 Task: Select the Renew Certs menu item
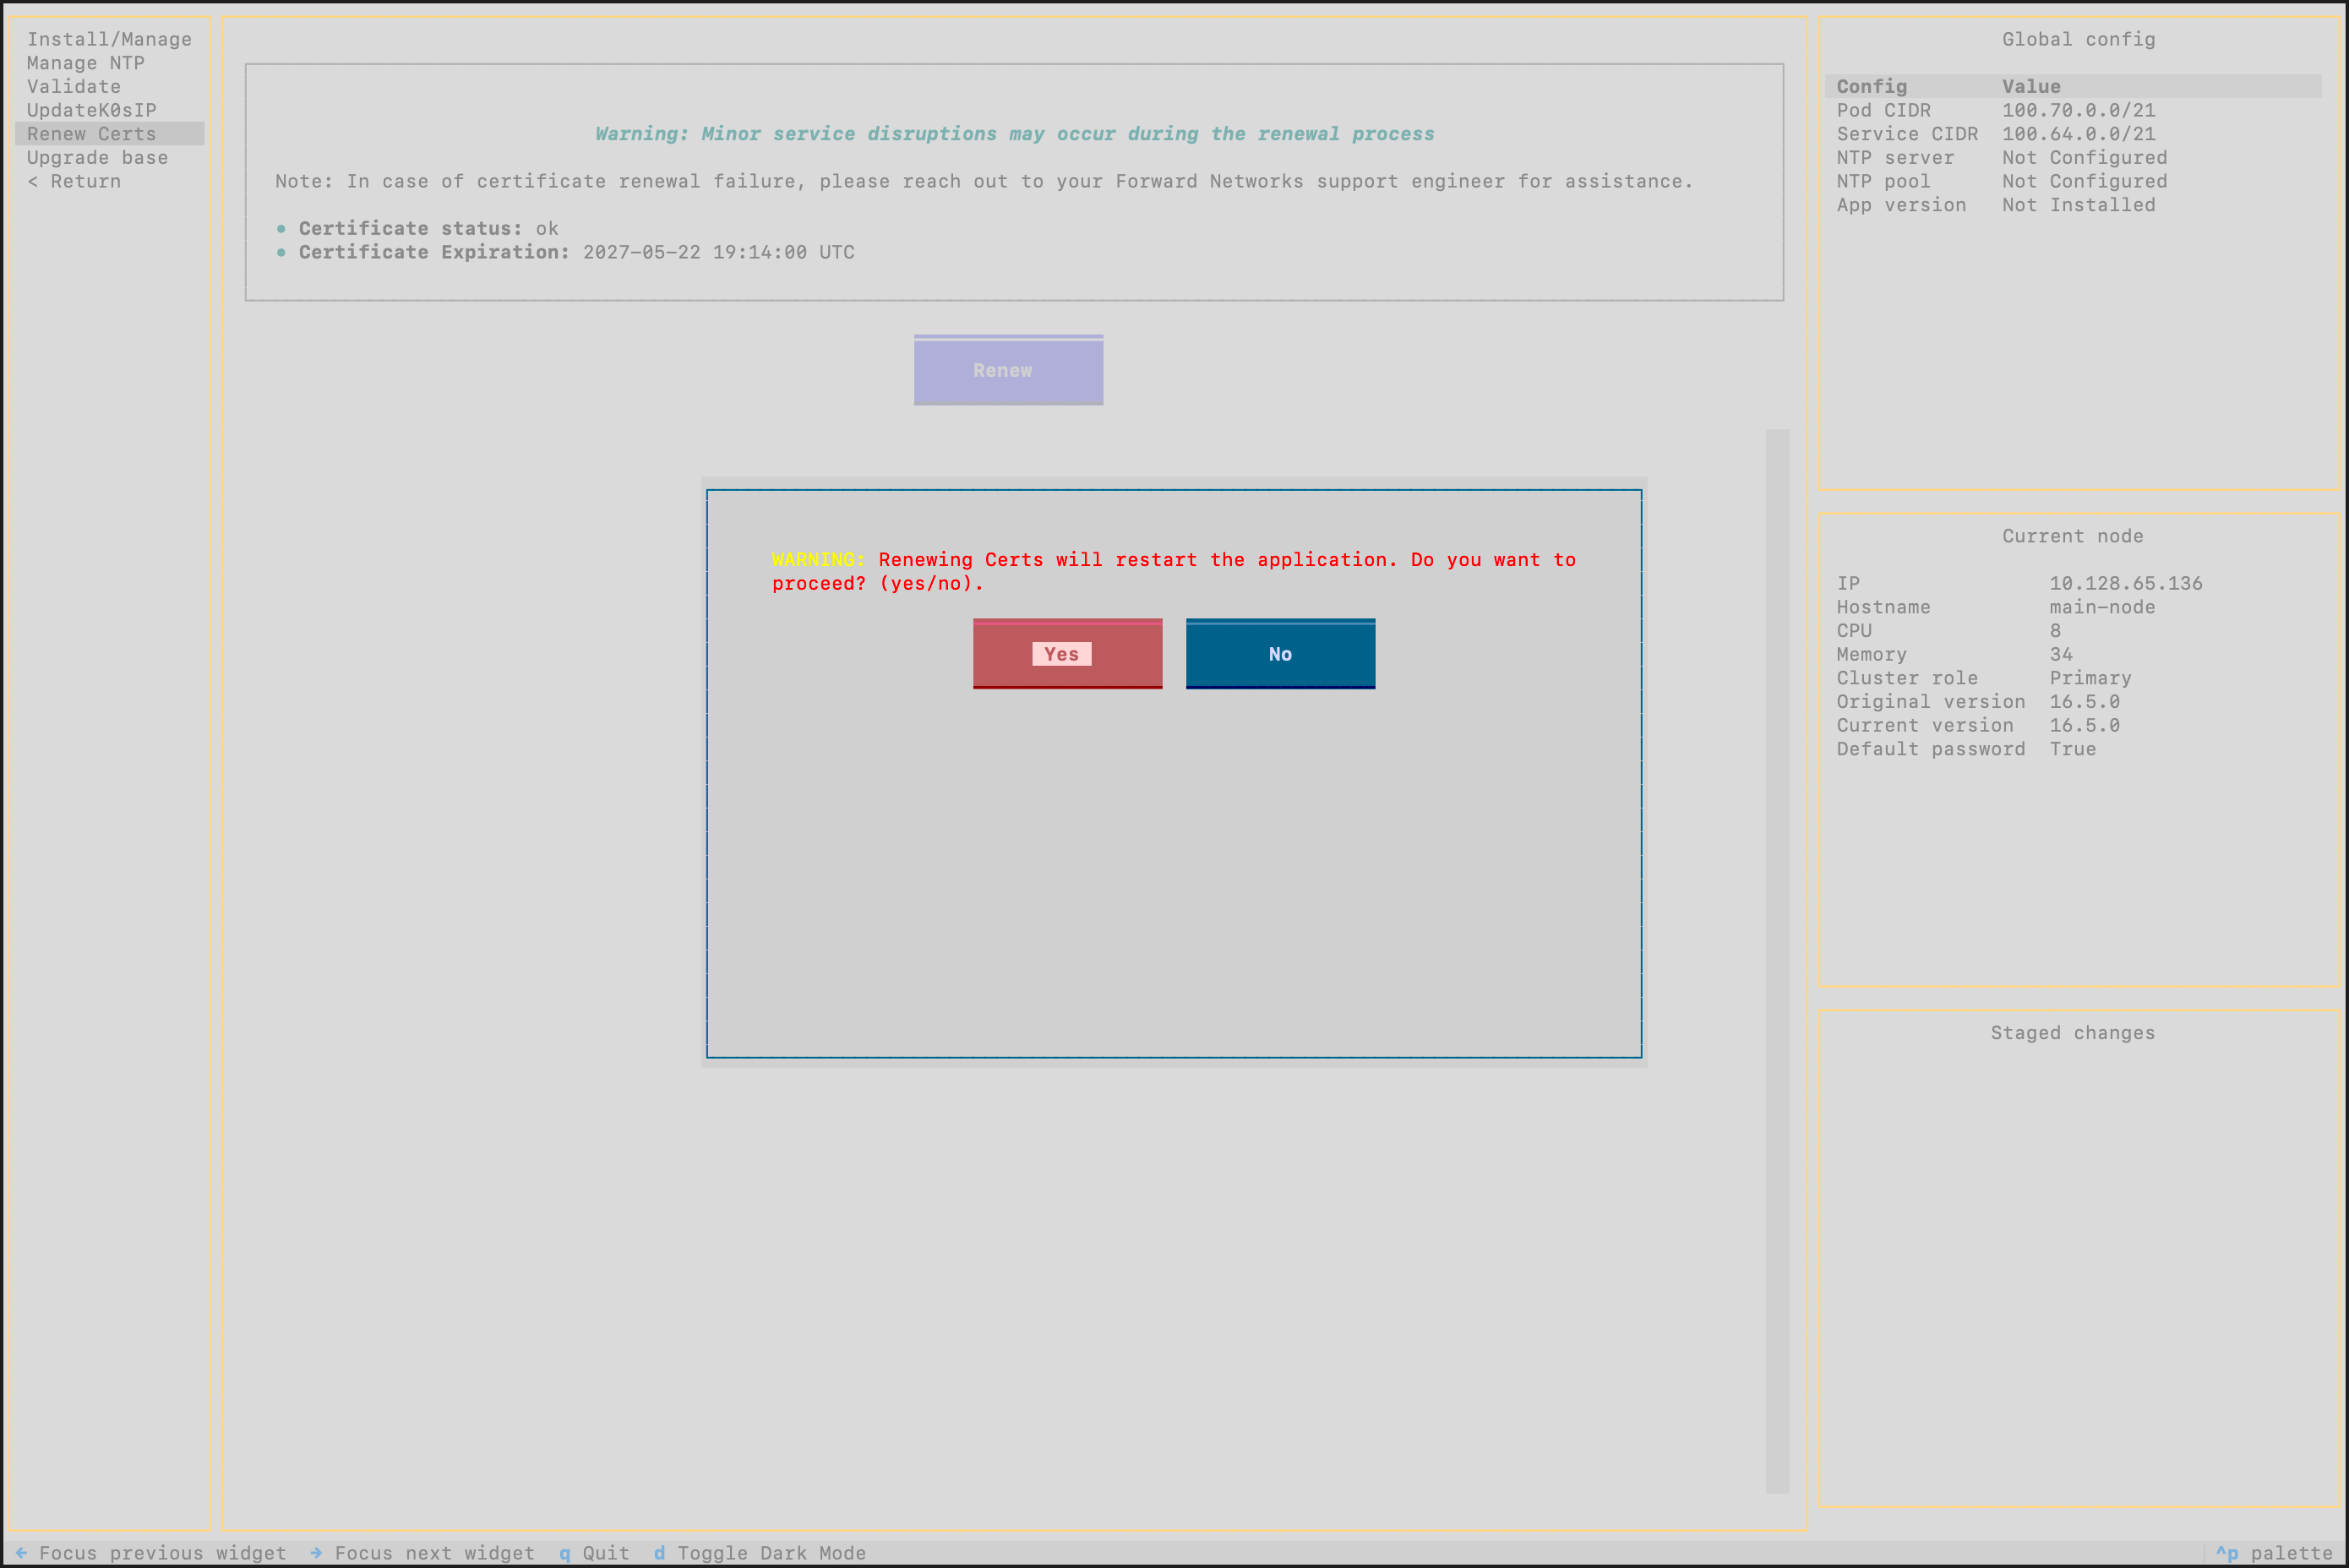[x=110, y=134]
